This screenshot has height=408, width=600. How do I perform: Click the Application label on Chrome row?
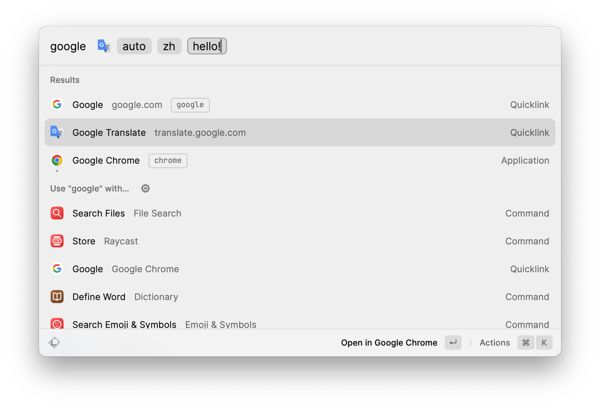(x=525, y=160)
